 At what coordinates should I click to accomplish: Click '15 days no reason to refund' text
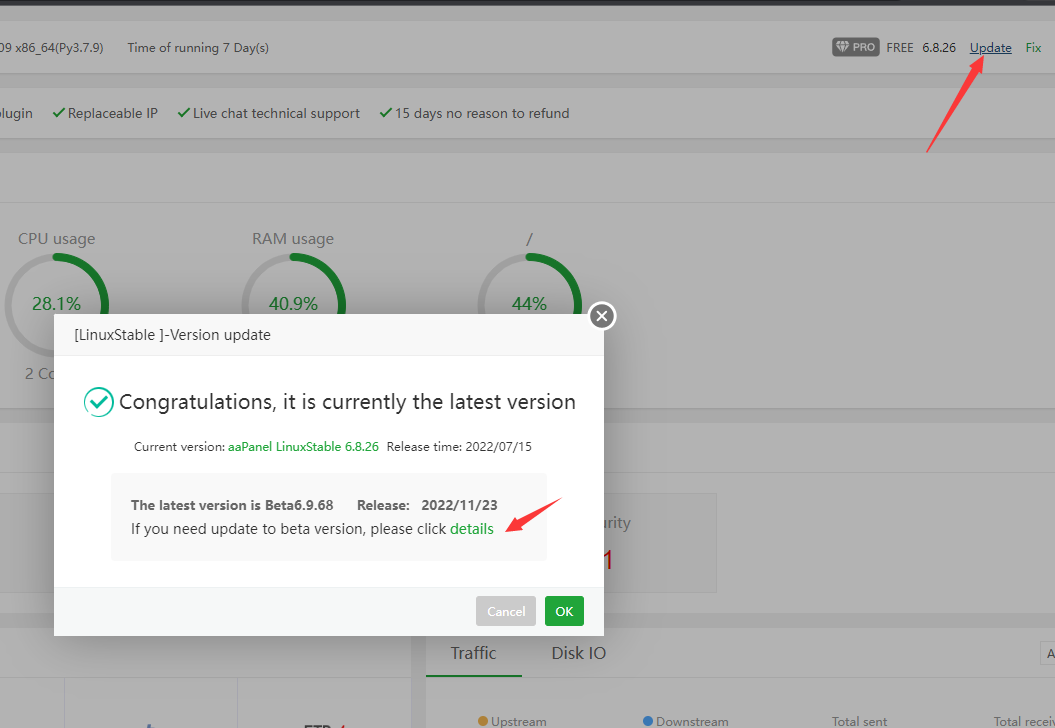tap(482, 113)
